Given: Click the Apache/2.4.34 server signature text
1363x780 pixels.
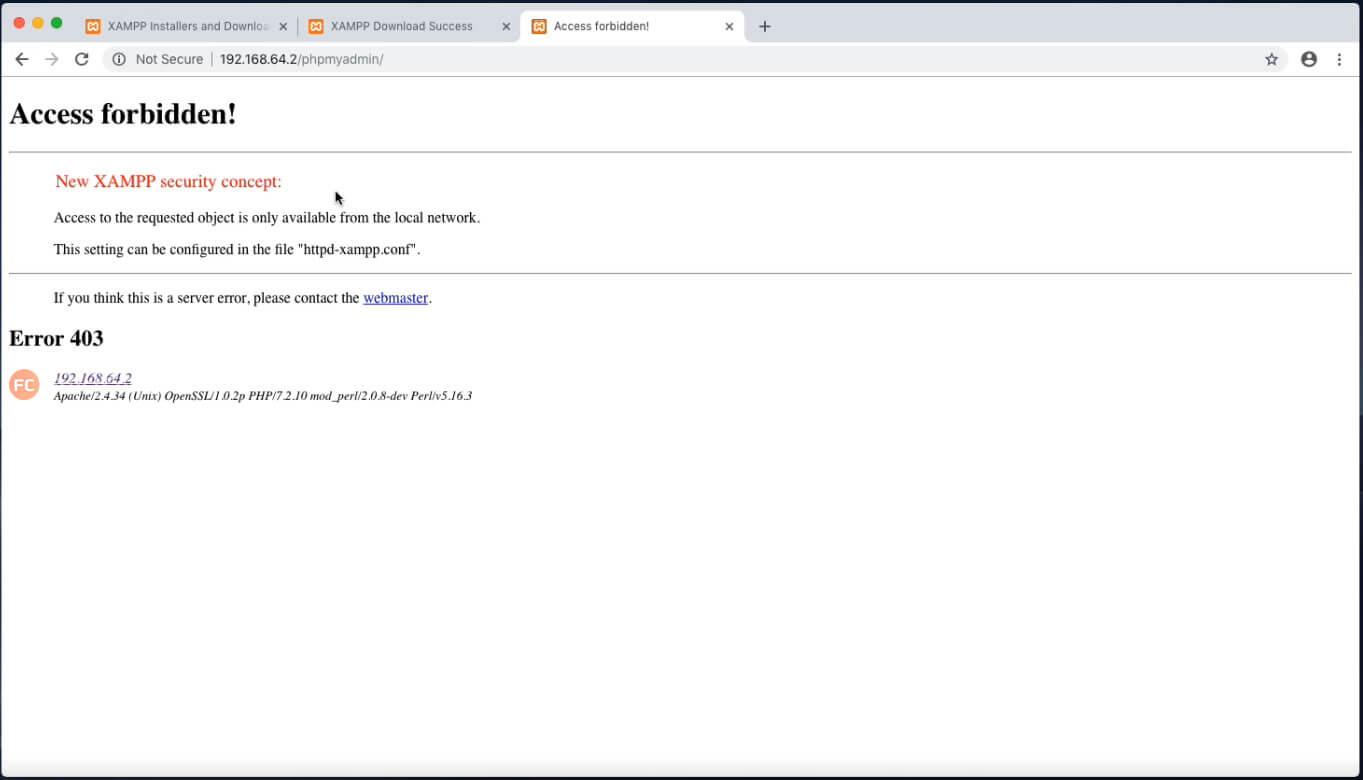Looking at the screenshot, I should click(263, 396).
